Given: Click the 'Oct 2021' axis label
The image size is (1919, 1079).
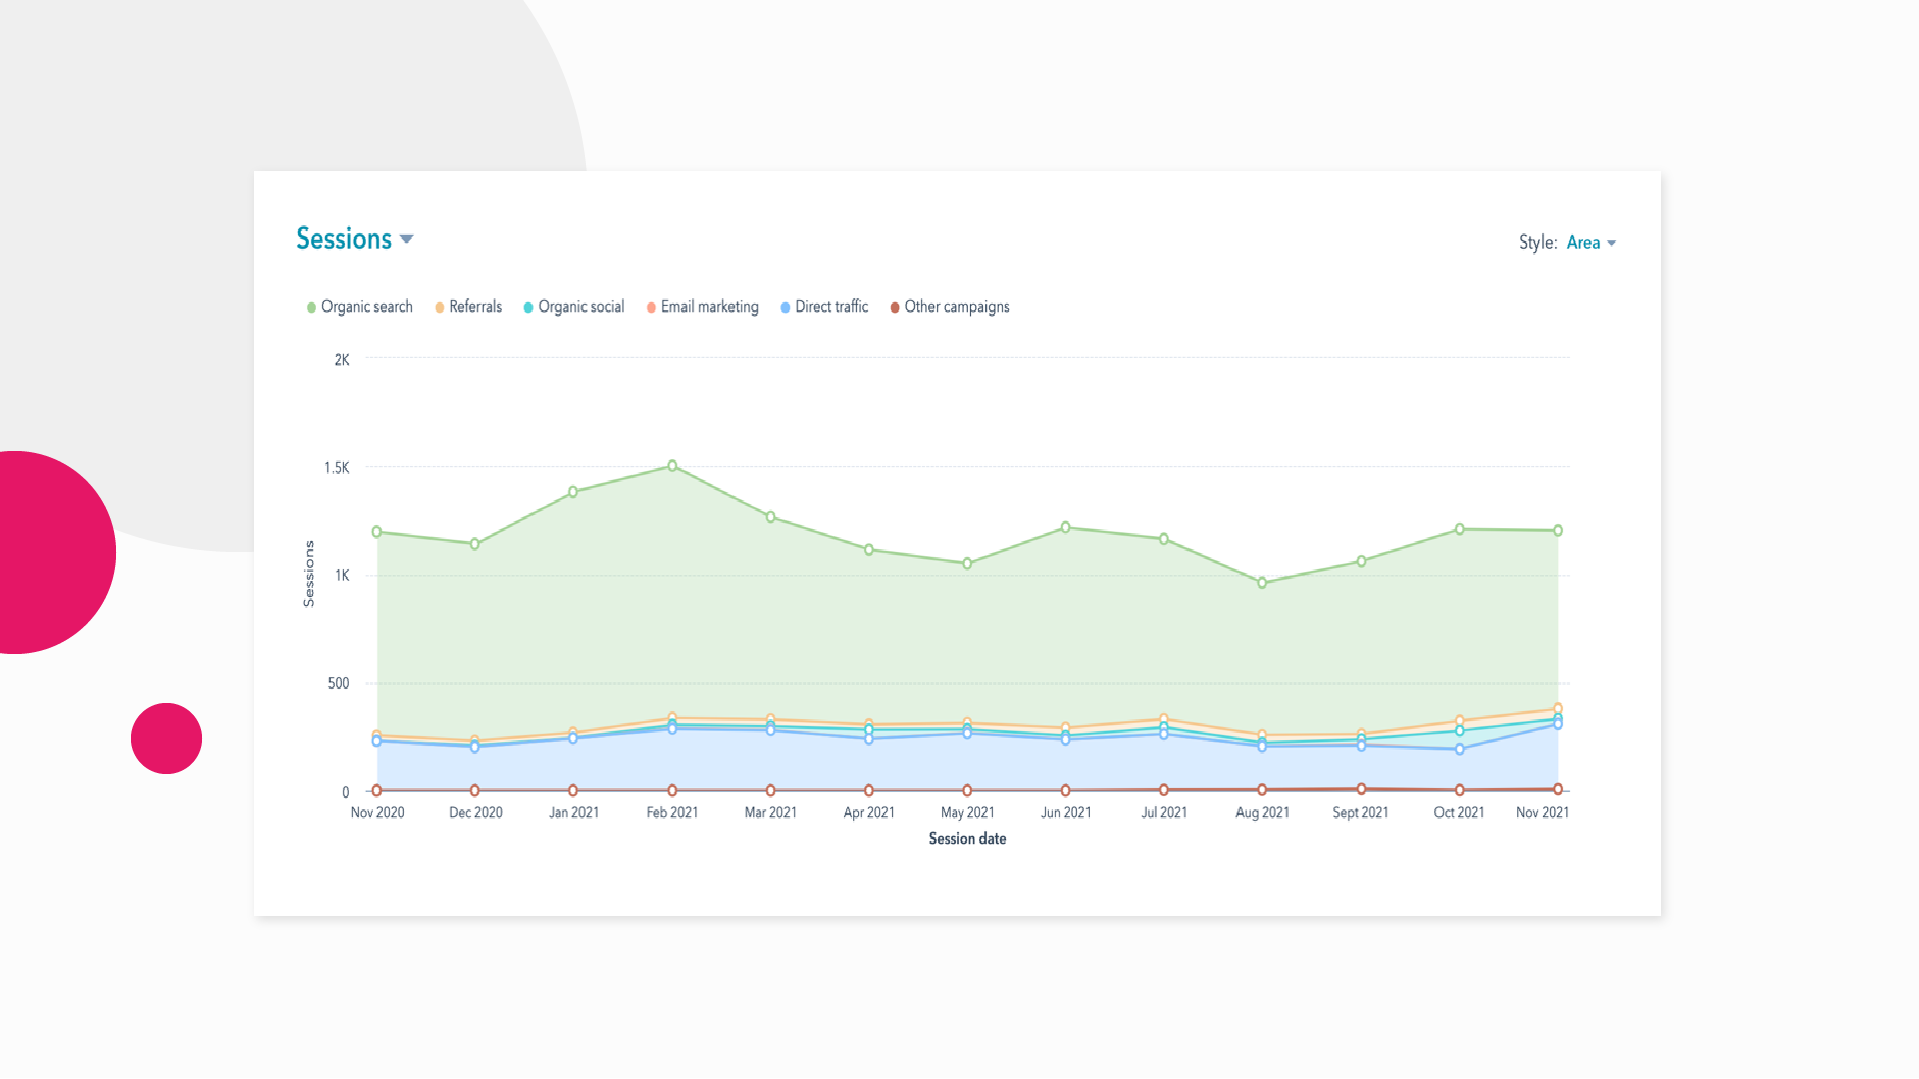Looking at the screenshot, I should click(1458, 813).
